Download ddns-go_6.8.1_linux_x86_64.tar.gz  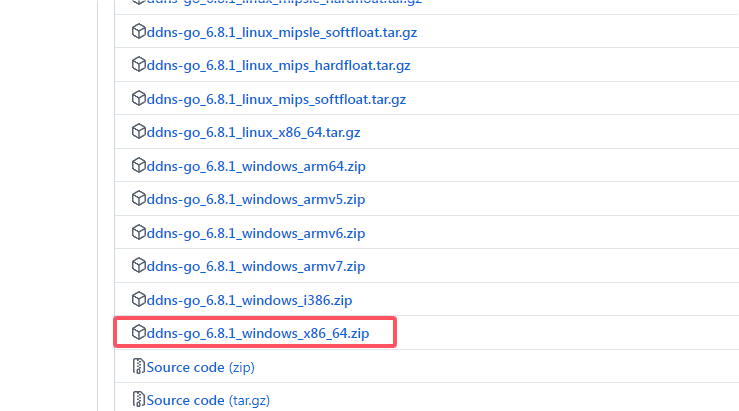pos(254,132)
